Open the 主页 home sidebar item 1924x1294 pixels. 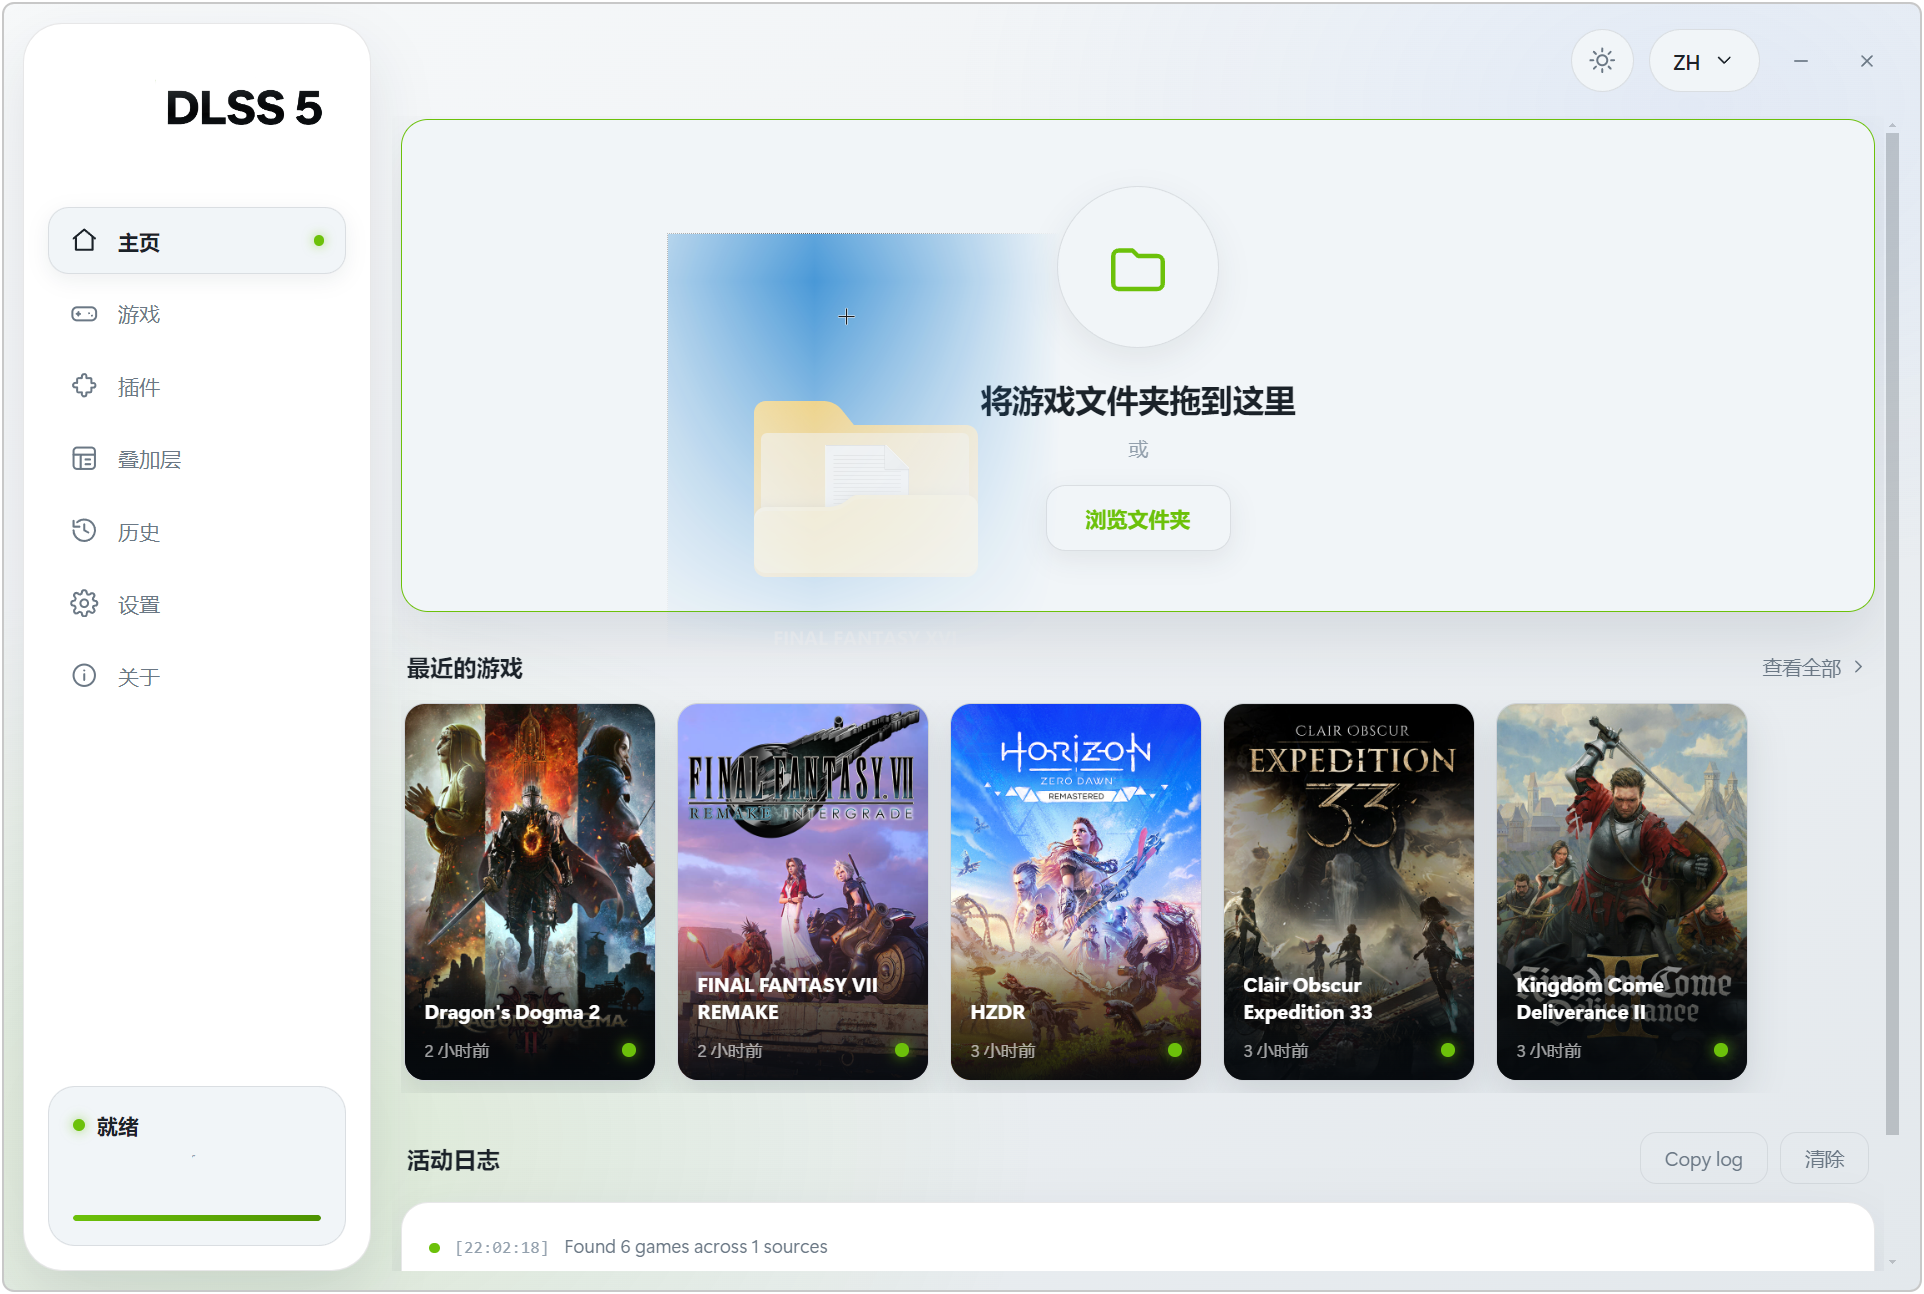pyautogui.click(x=197, y=241)
